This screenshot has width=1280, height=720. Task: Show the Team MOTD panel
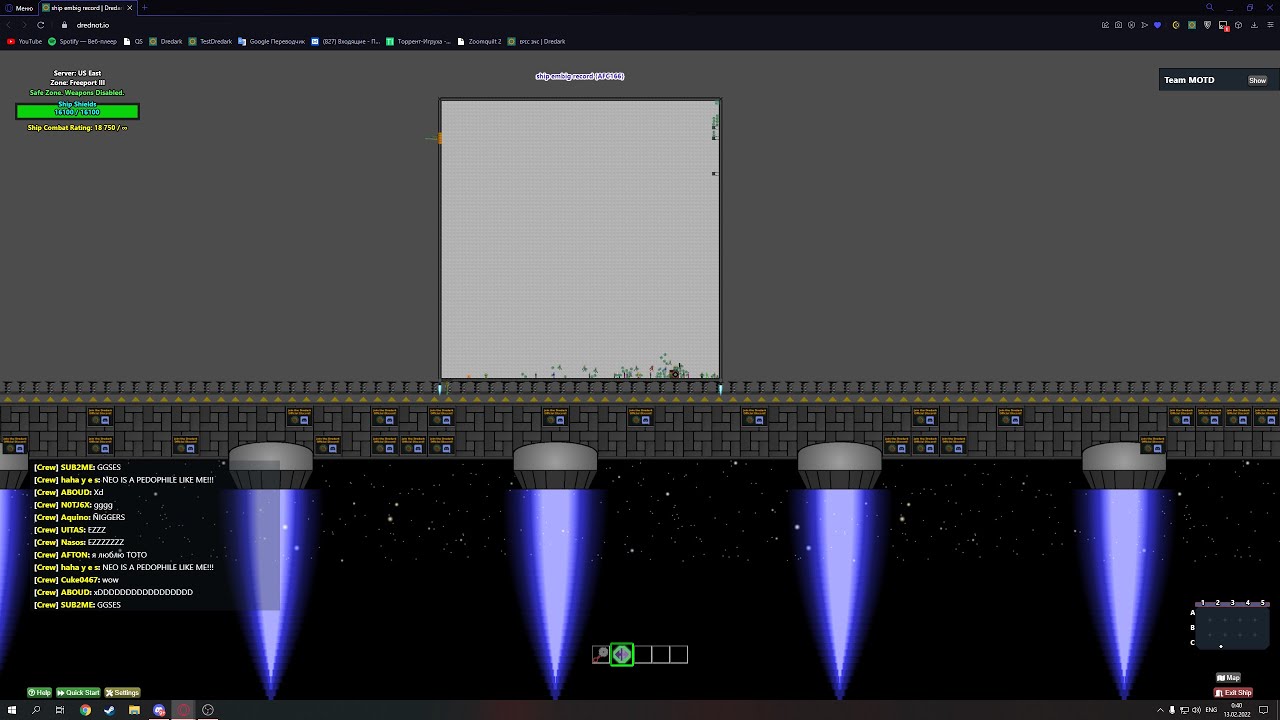click(1257, 80)
